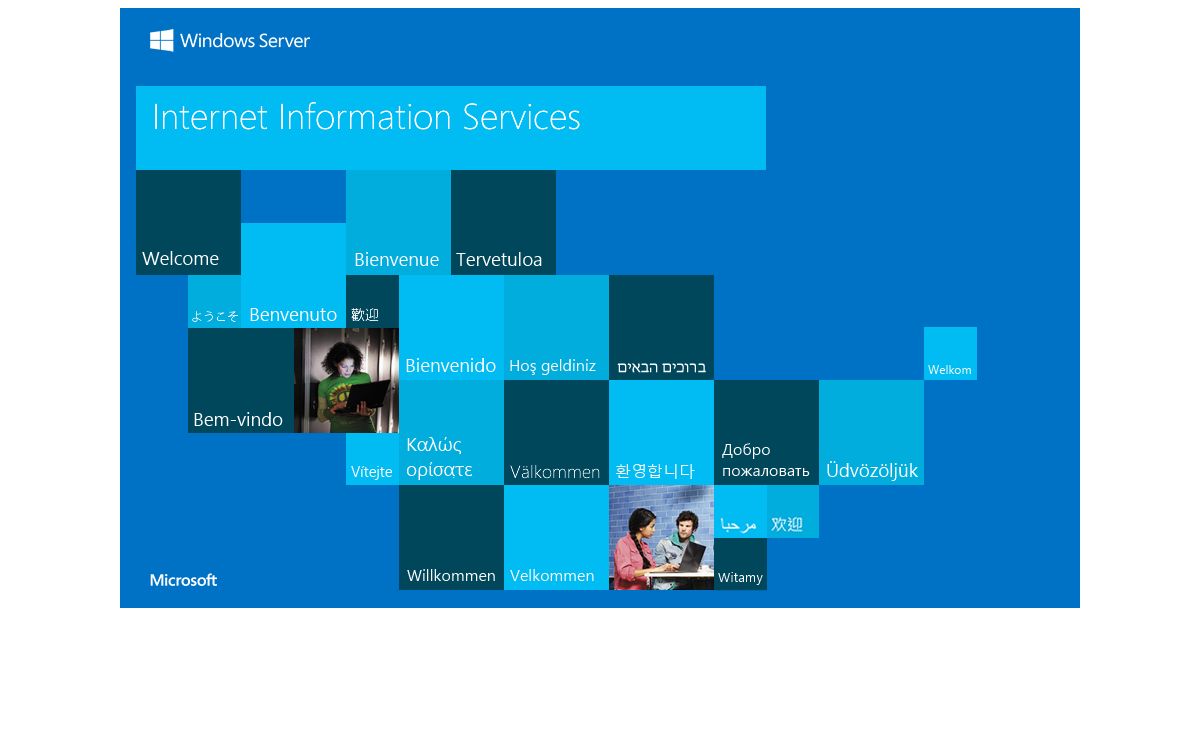
Task: Select the Benvenuto tile
Action: click(x=293, y=275)
